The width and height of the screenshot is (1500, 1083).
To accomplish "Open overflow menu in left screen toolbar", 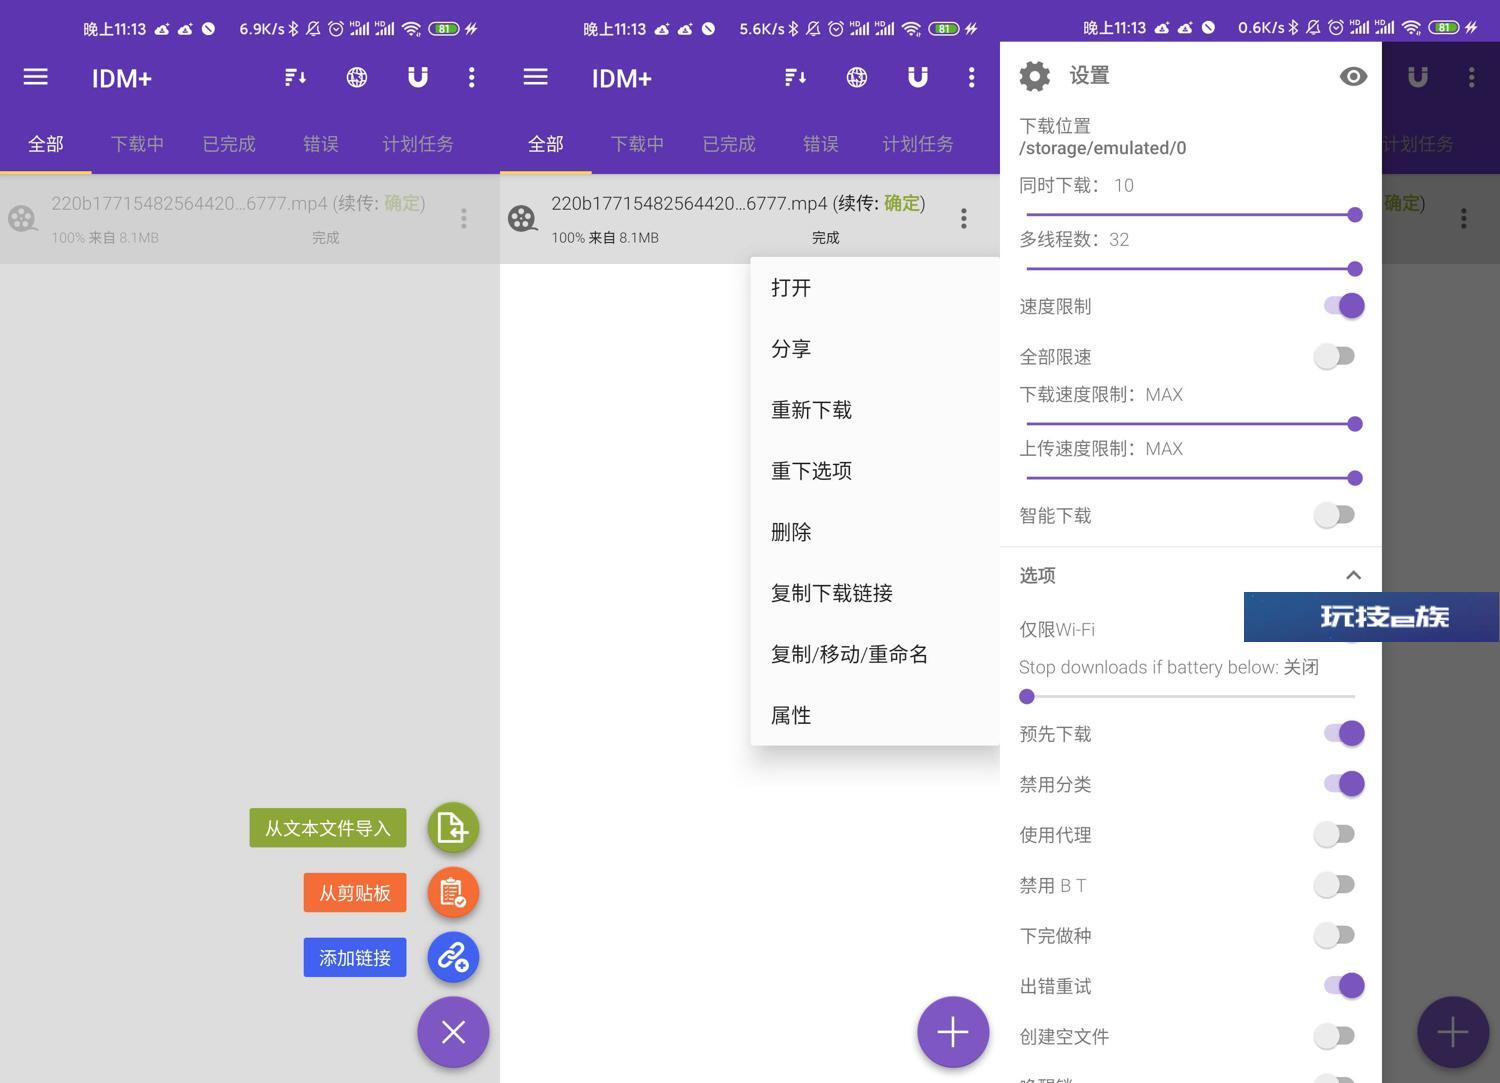I will (472, 77).
